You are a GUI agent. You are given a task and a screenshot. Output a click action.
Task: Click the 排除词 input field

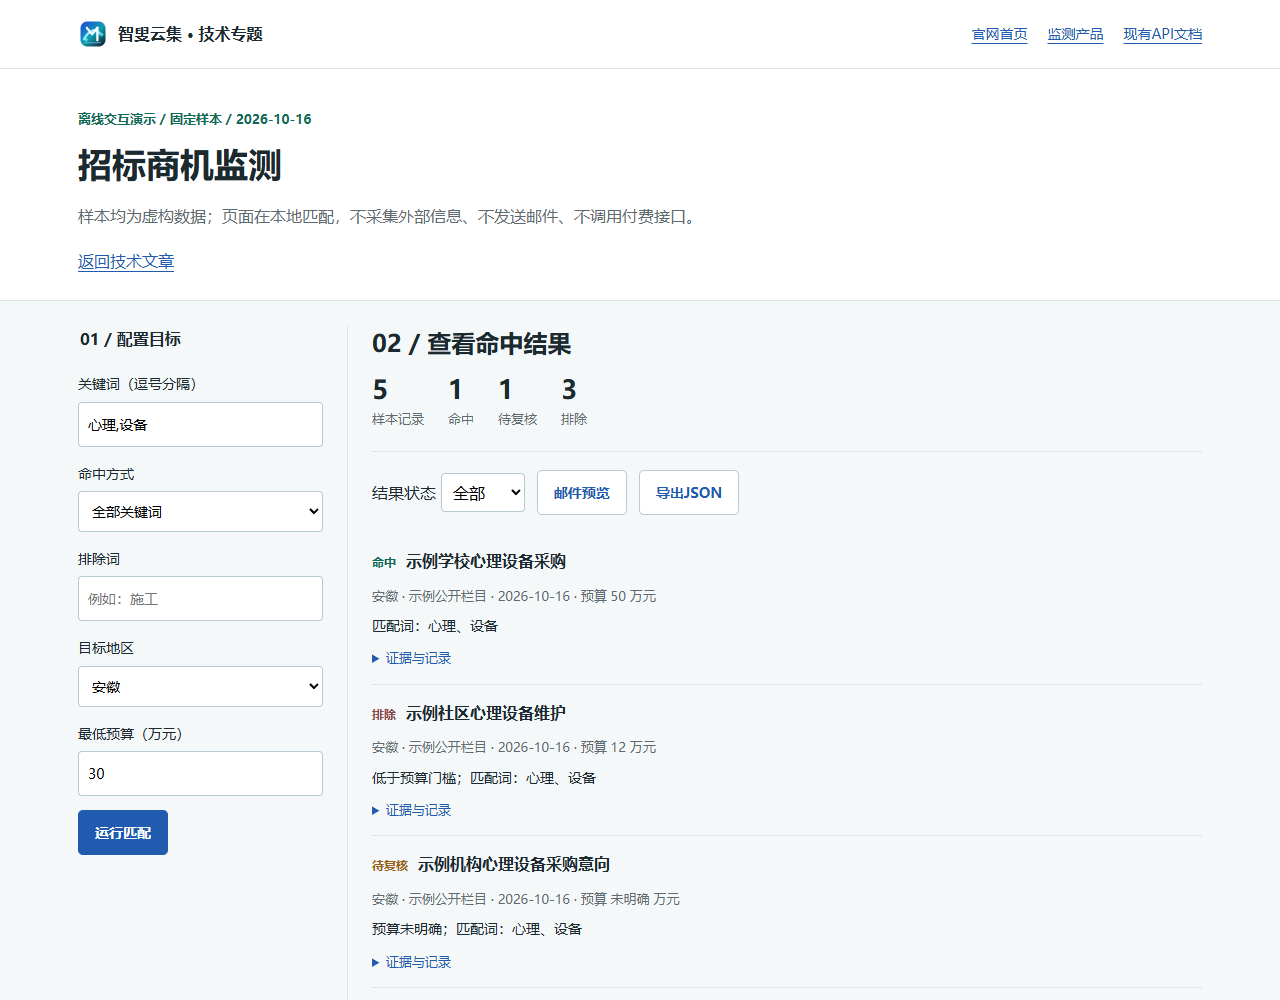(200, 598)
